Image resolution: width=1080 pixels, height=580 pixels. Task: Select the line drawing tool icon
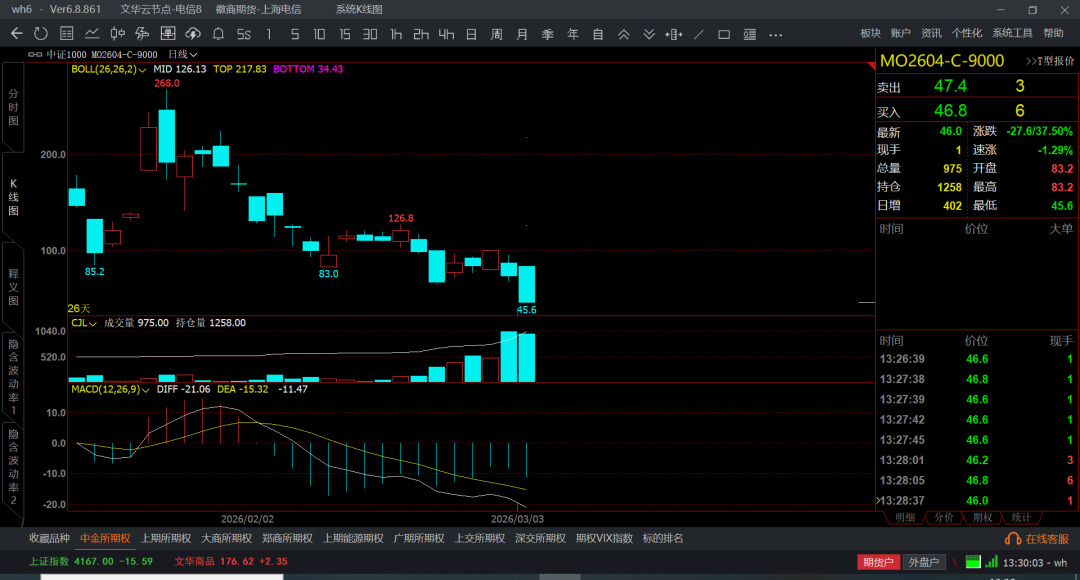(699, 34)
